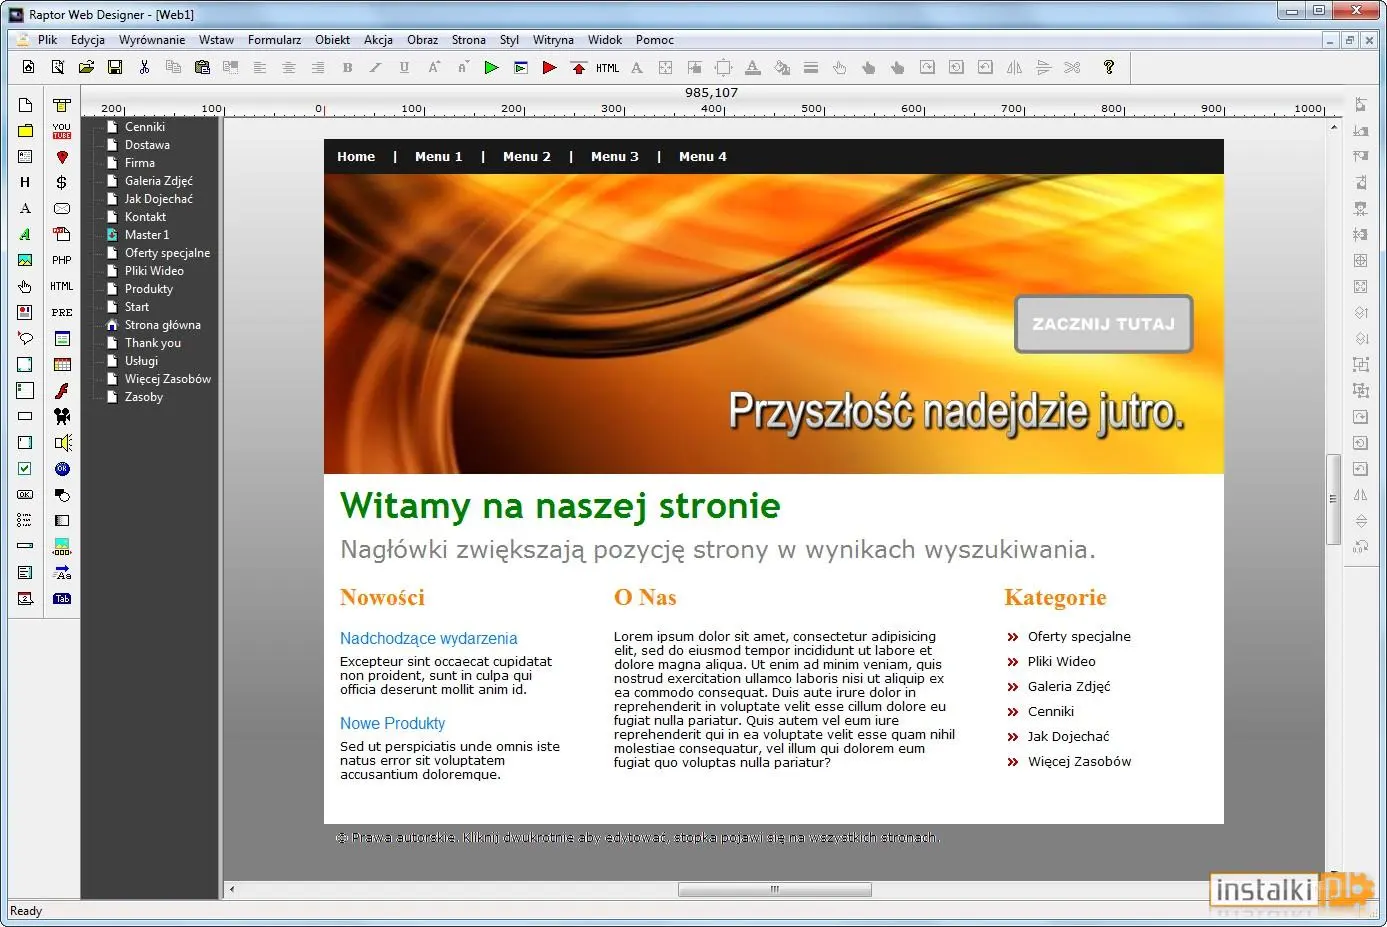1387x927 pixels.
Task: Click the Prawa autorskie footer text
Action: pos(638,837)
